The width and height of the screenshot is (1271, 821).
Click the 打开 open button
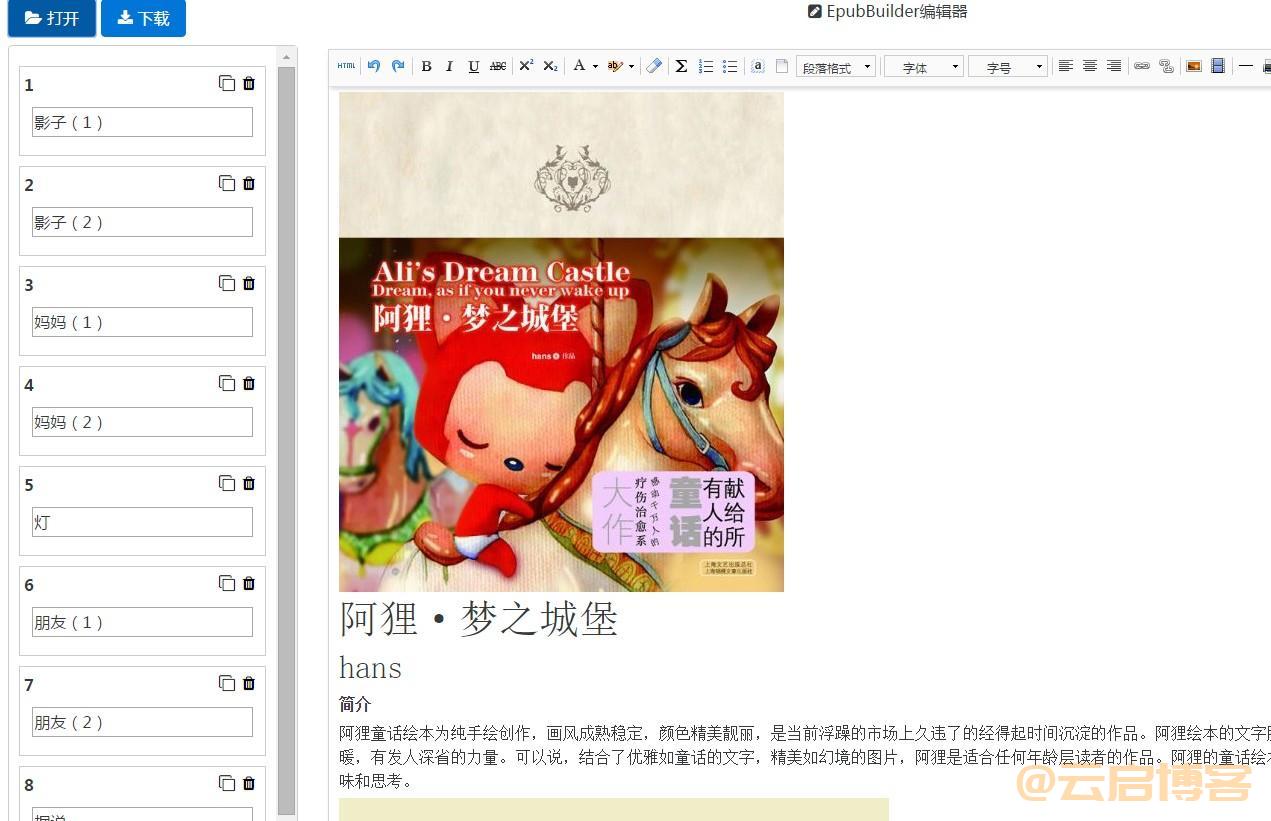pyautogui.click(x=52, y=18)
